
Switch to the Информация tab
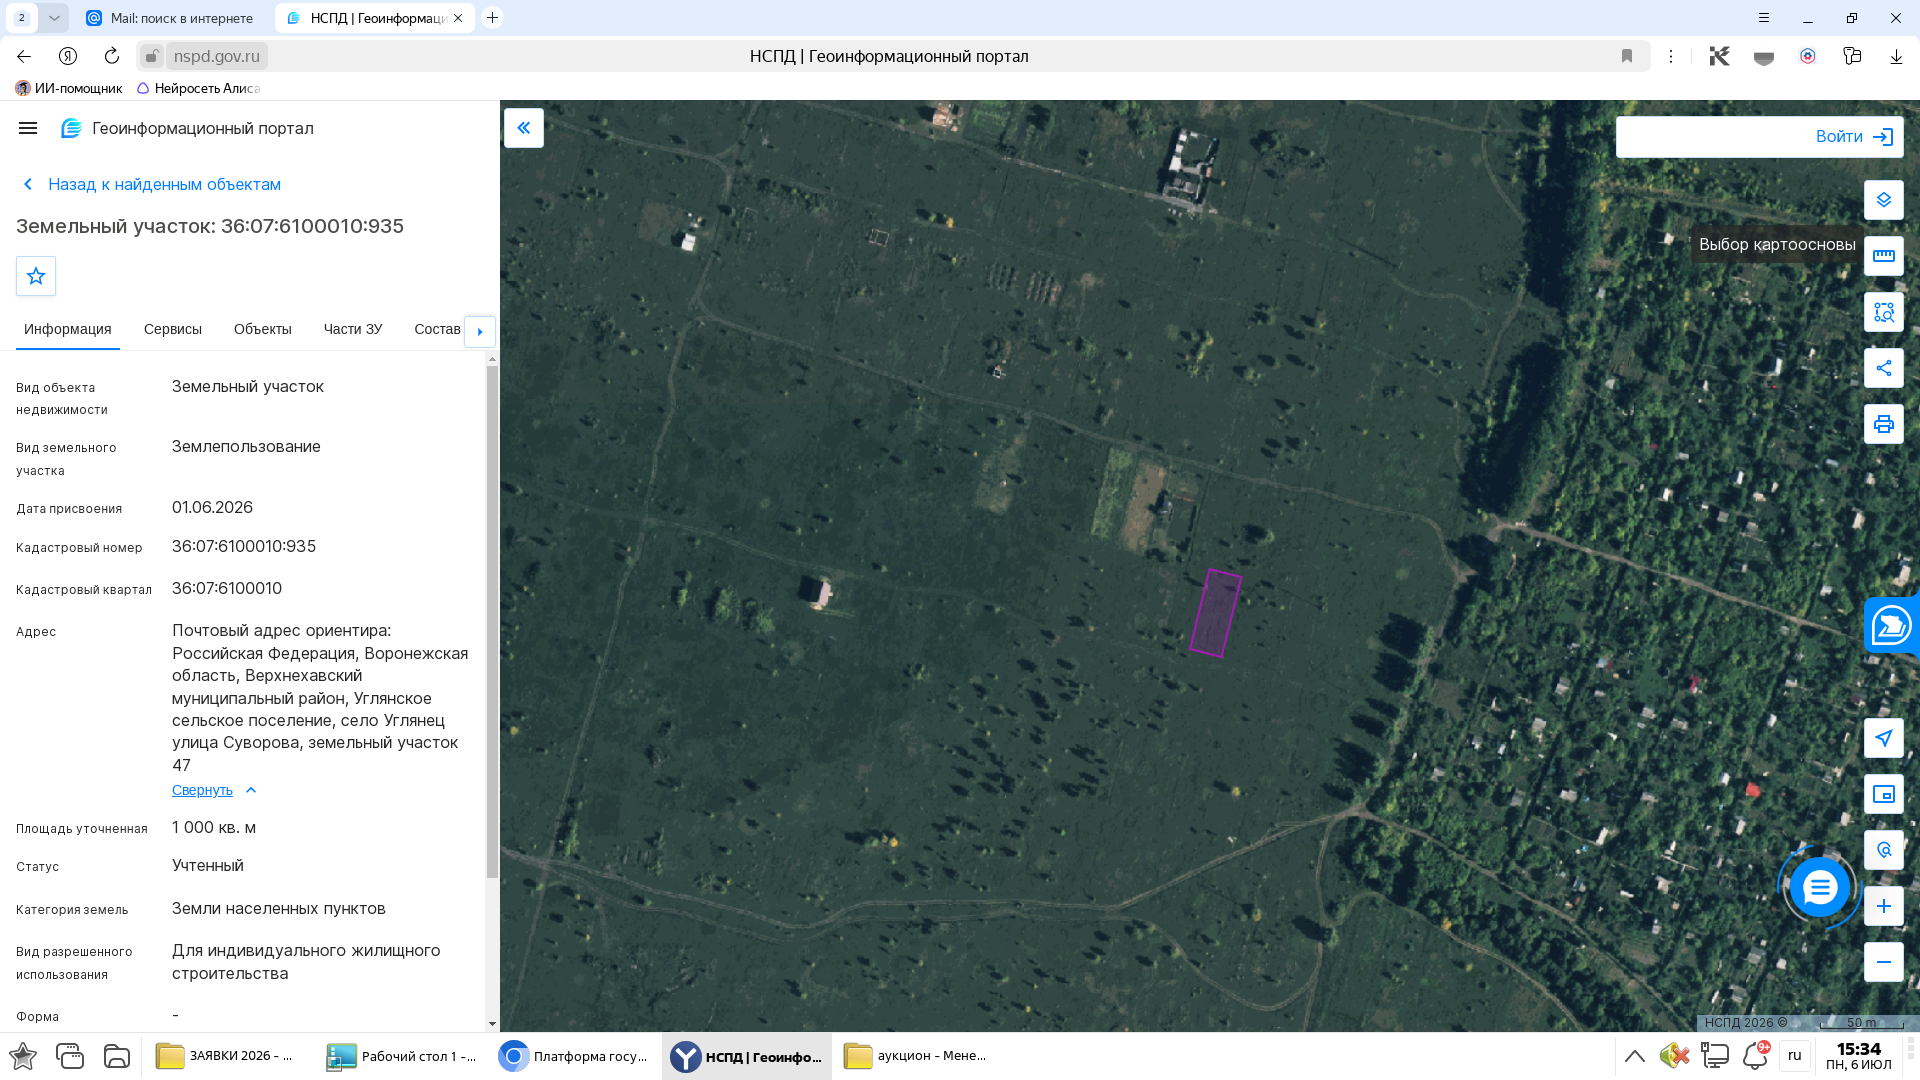click(68, 329)
